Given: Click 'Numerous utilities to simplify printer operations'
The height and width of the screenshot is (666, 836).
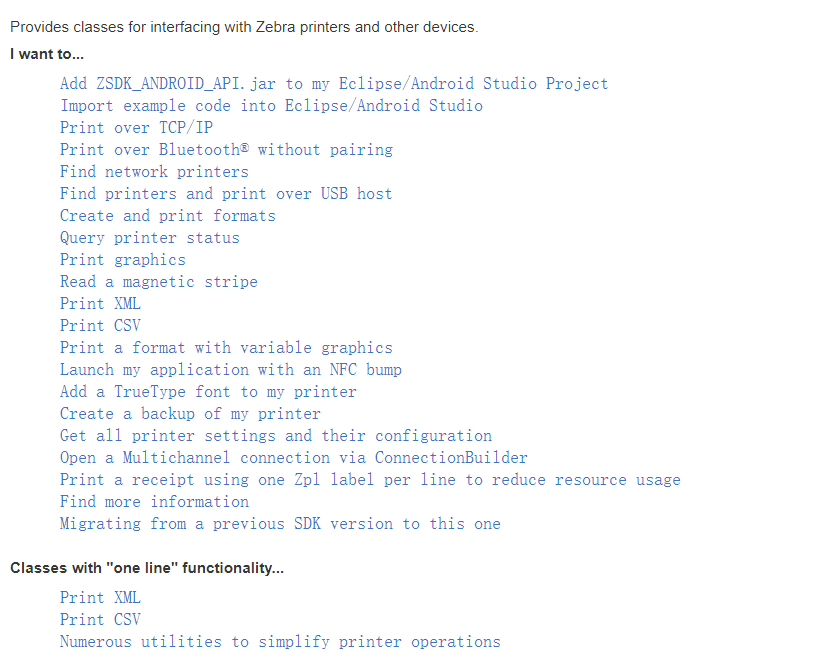Looking at the screenshot, I should (280, 642).
